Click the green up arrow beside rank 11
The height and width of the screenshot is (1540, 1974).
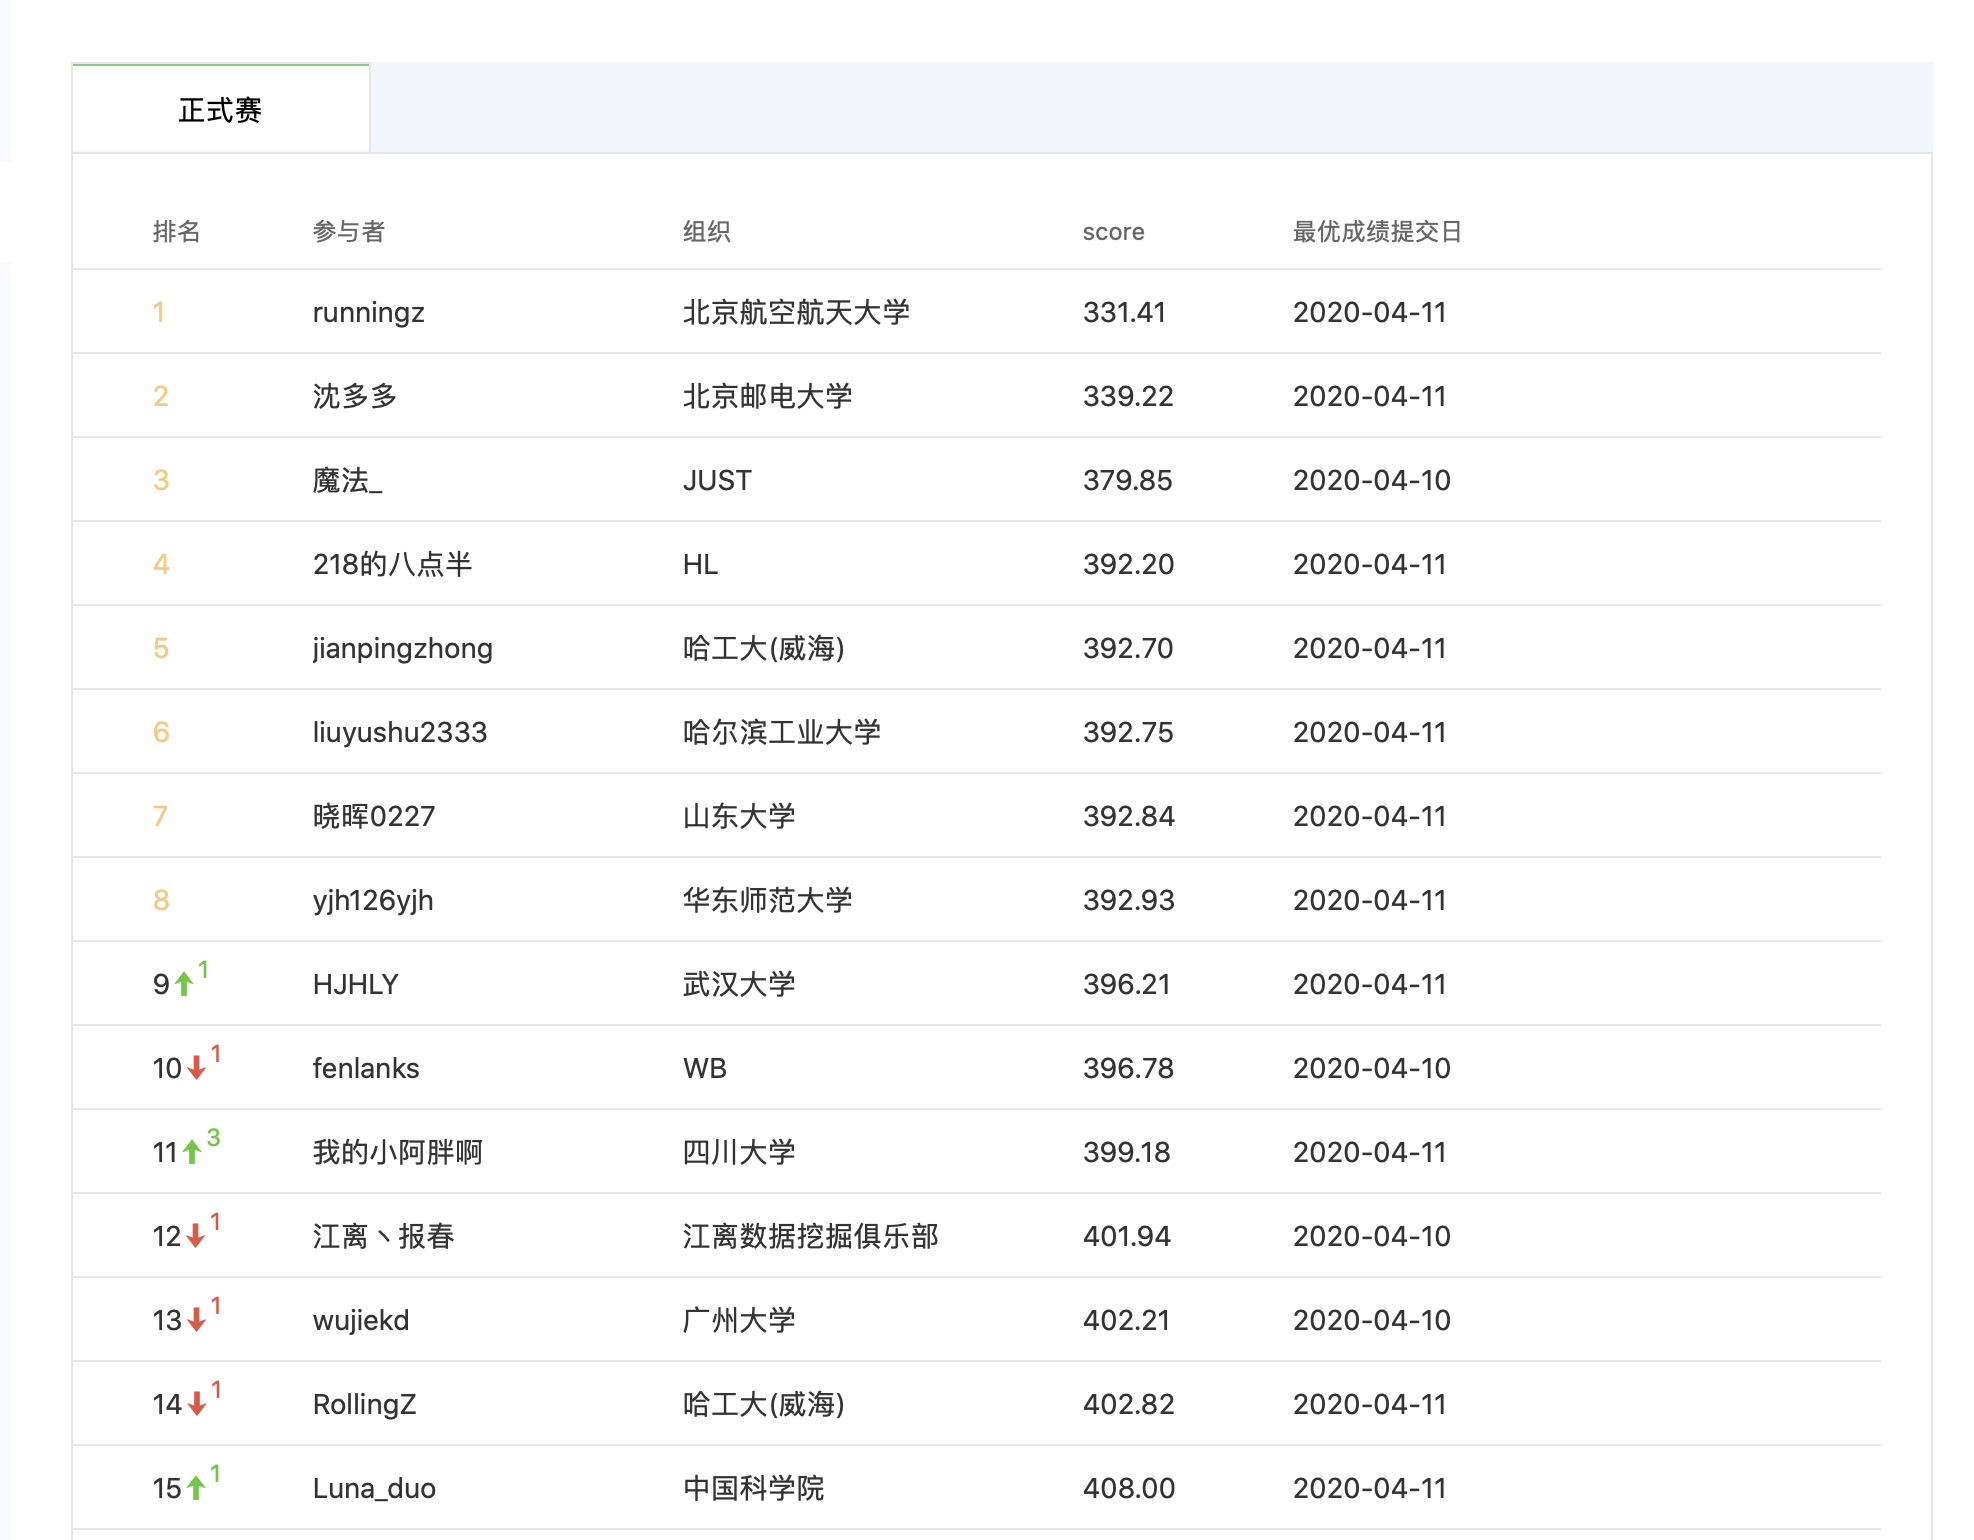[x=192, y=1152]
